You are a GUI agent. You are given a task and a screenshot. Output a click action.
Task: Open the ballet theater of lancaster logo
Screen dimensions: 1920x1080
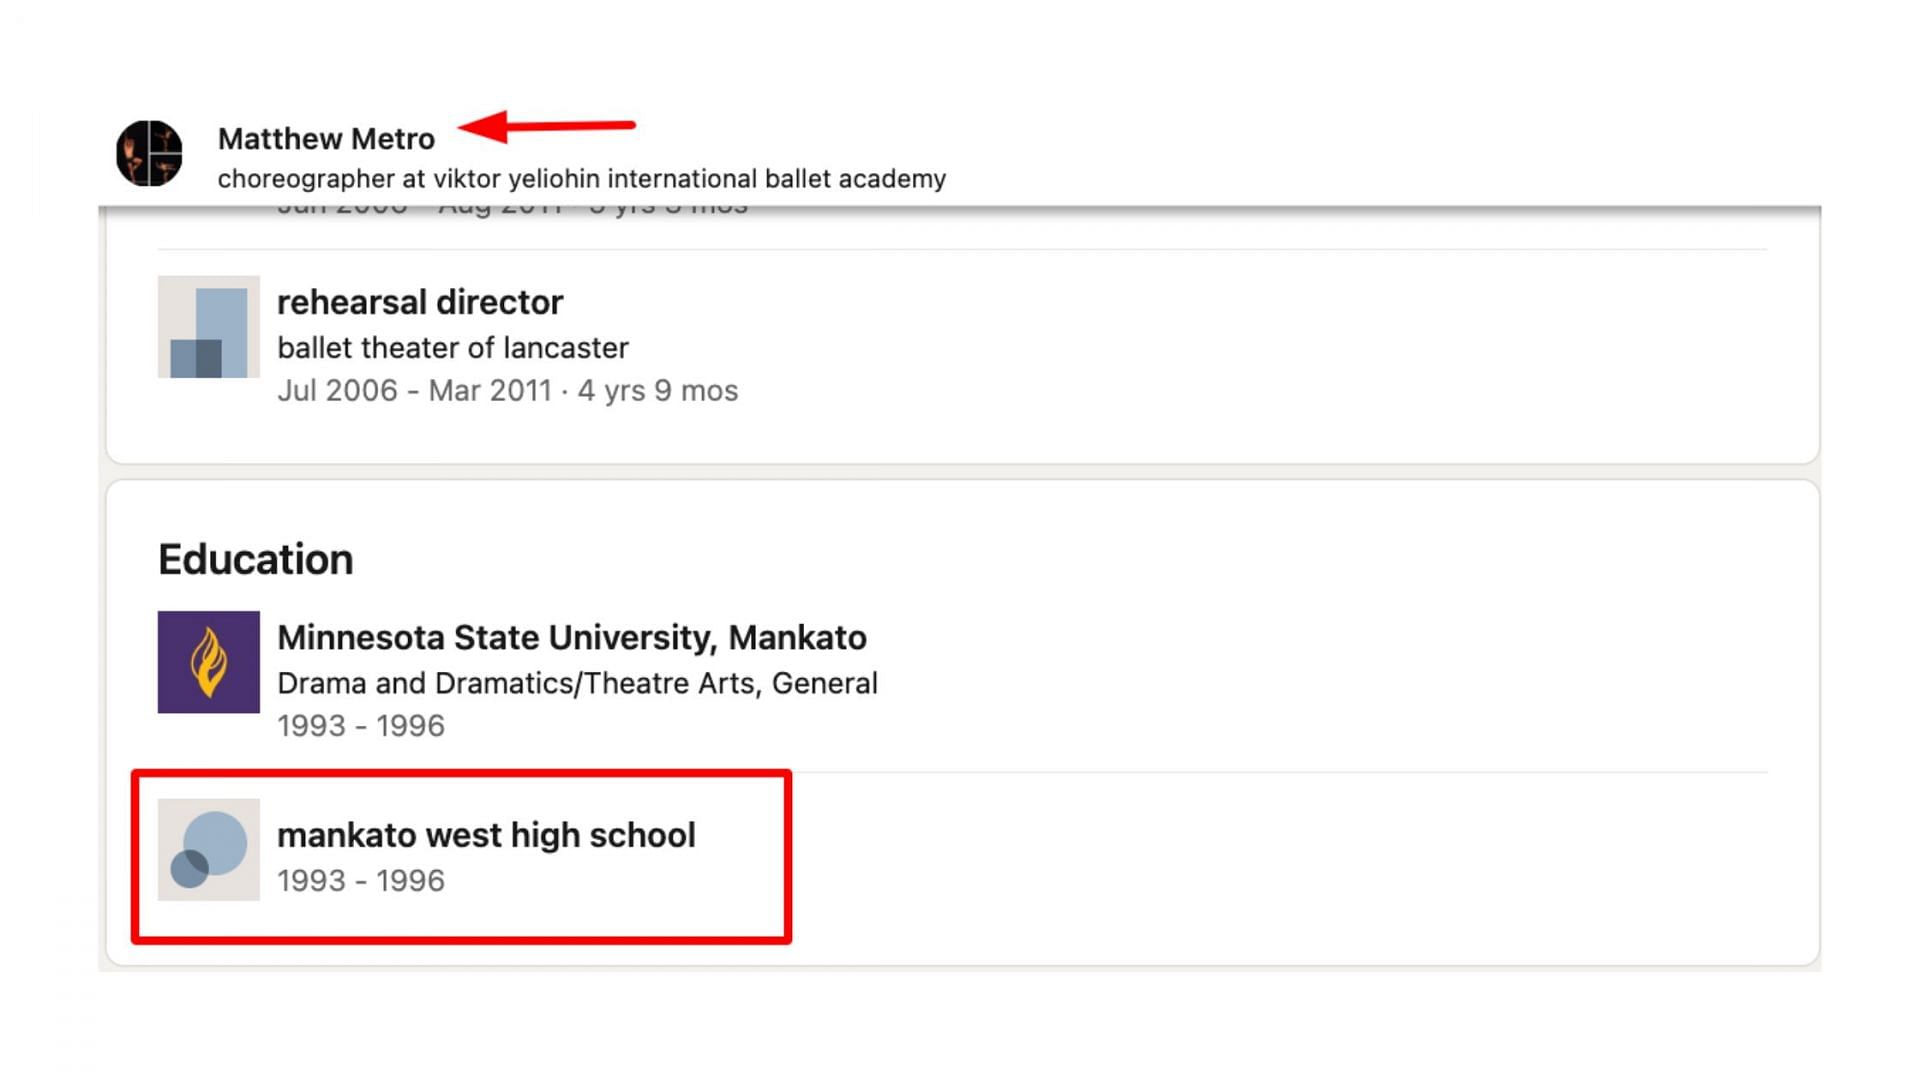pos(209,327)
